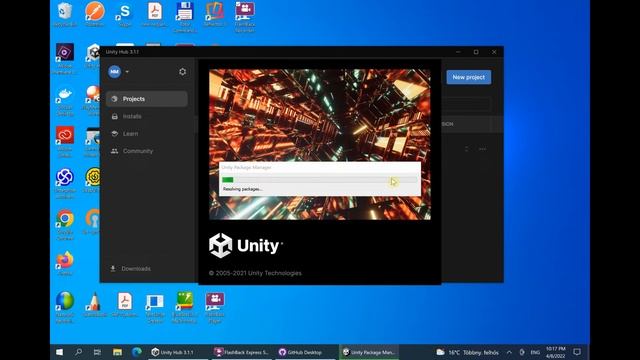The height and width of the screenshot is (360, 640).
Task: Click the MM account avatar
Action: point(115,72)
